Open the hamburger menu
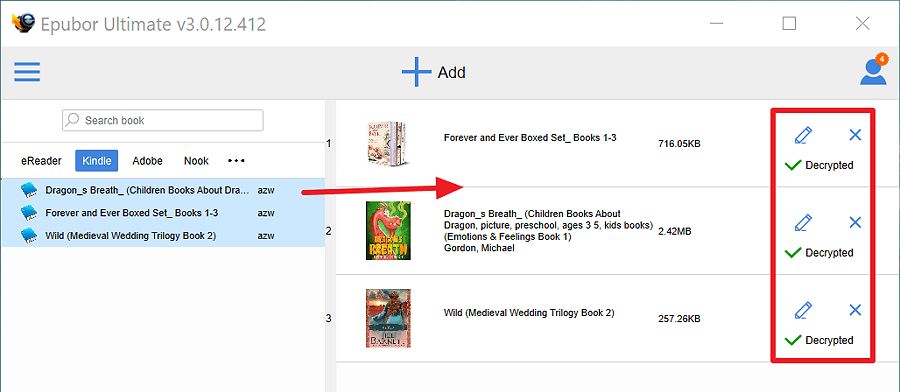The image size is (900, 392). point(27,72)
